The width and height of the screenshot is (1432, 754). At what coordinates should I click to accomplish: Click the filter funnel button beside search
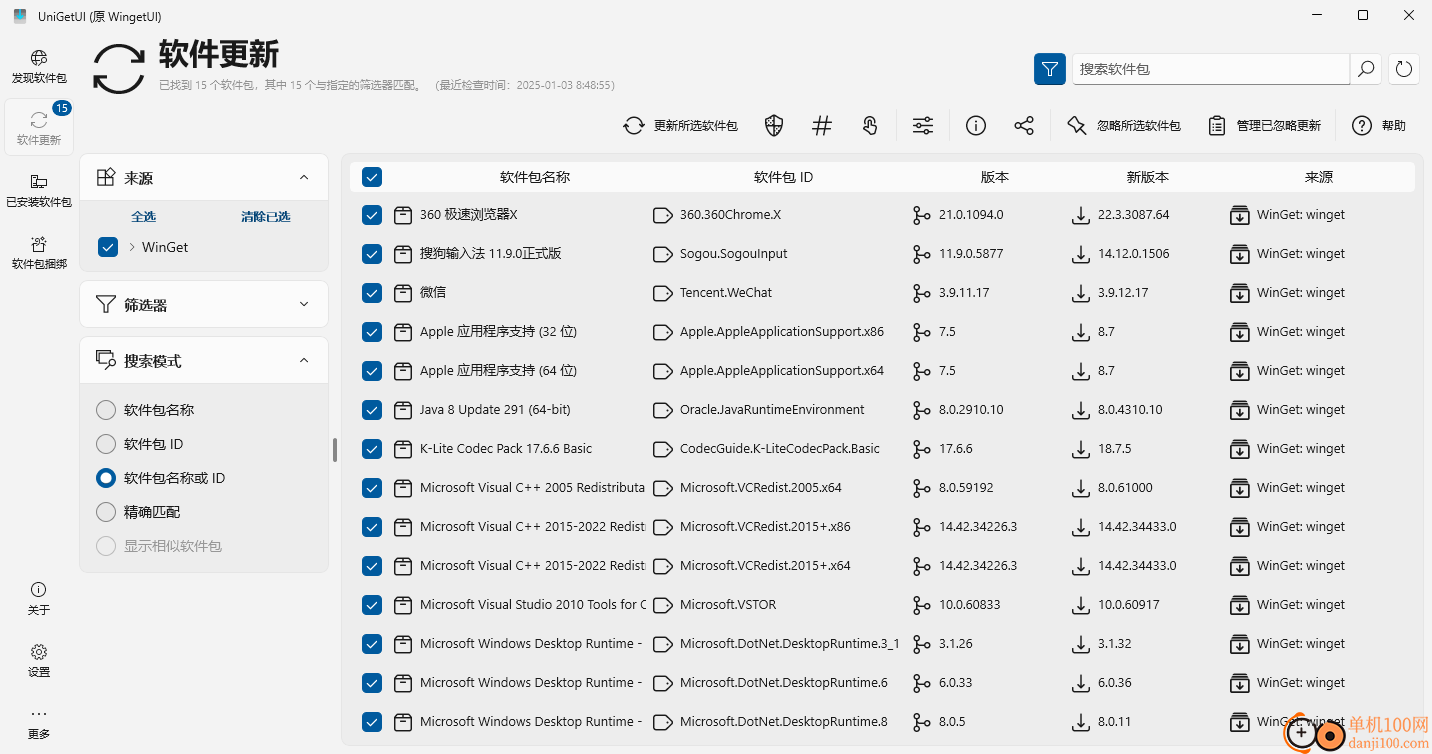click(1049, 69)
